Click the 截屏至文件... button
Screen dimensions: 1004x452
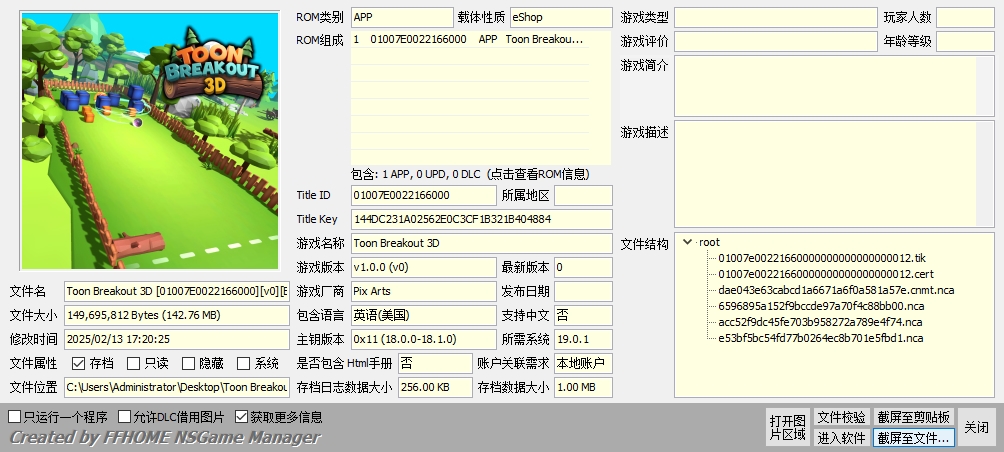[913, 437]
